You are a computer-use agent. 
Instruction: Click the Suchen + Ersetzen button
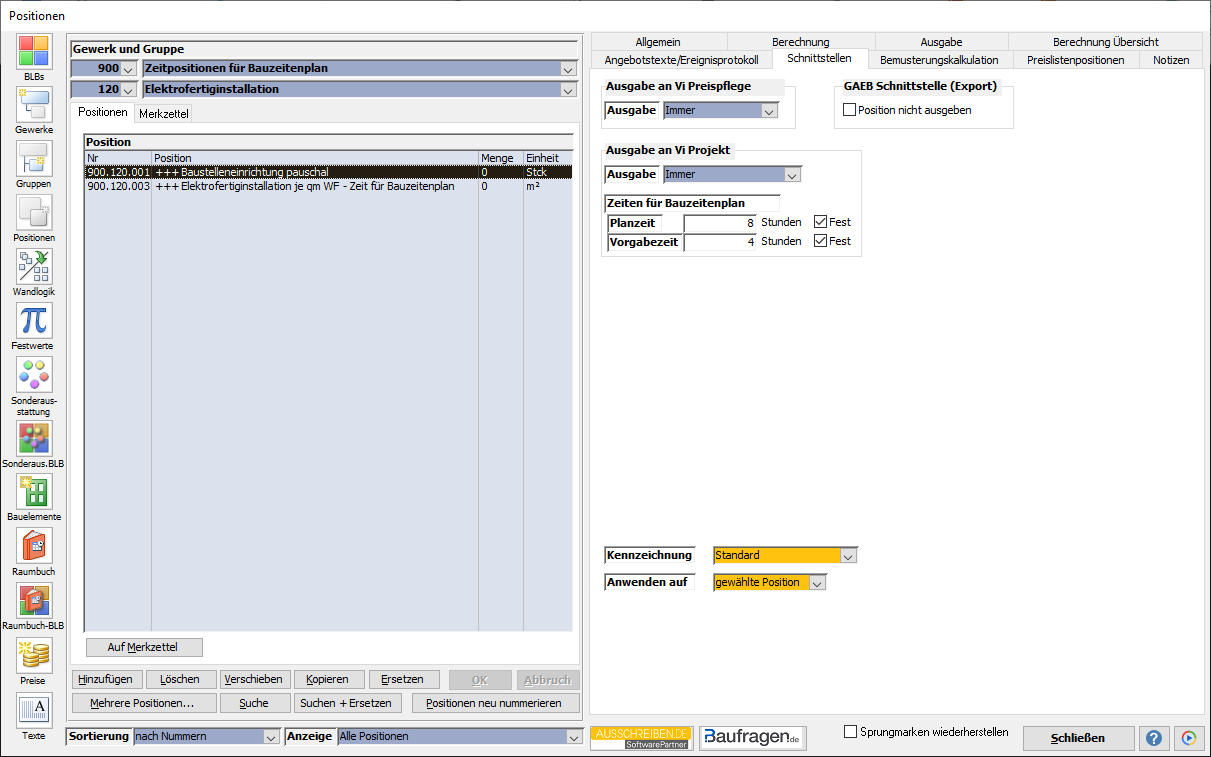(350, 703)
